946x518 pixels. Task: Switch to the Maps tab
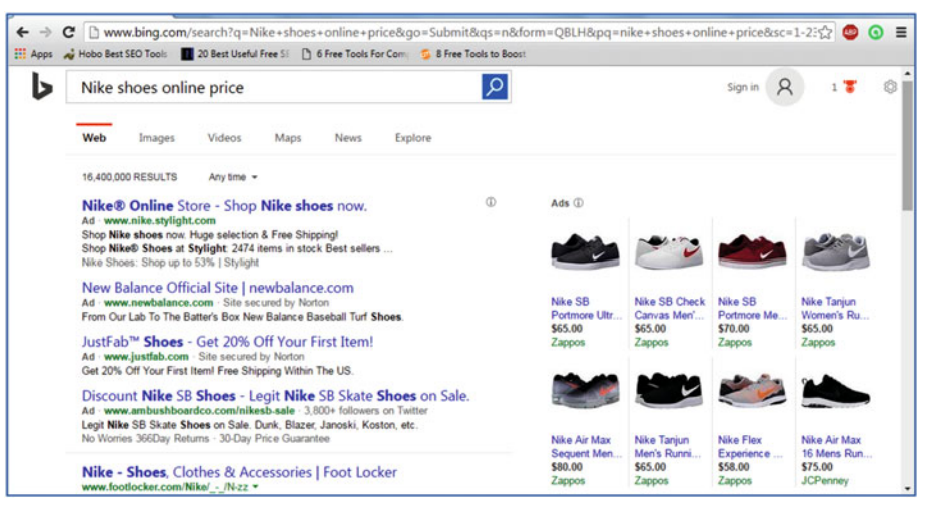coord(288,137)
